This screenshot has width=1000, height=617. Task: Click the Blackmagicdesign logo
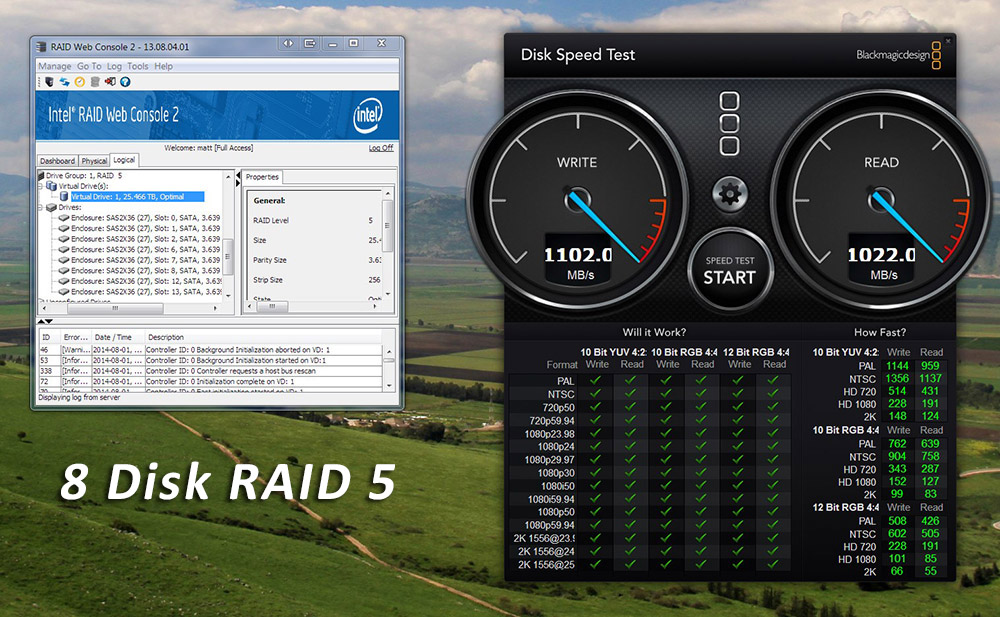[x=899, y=55]
